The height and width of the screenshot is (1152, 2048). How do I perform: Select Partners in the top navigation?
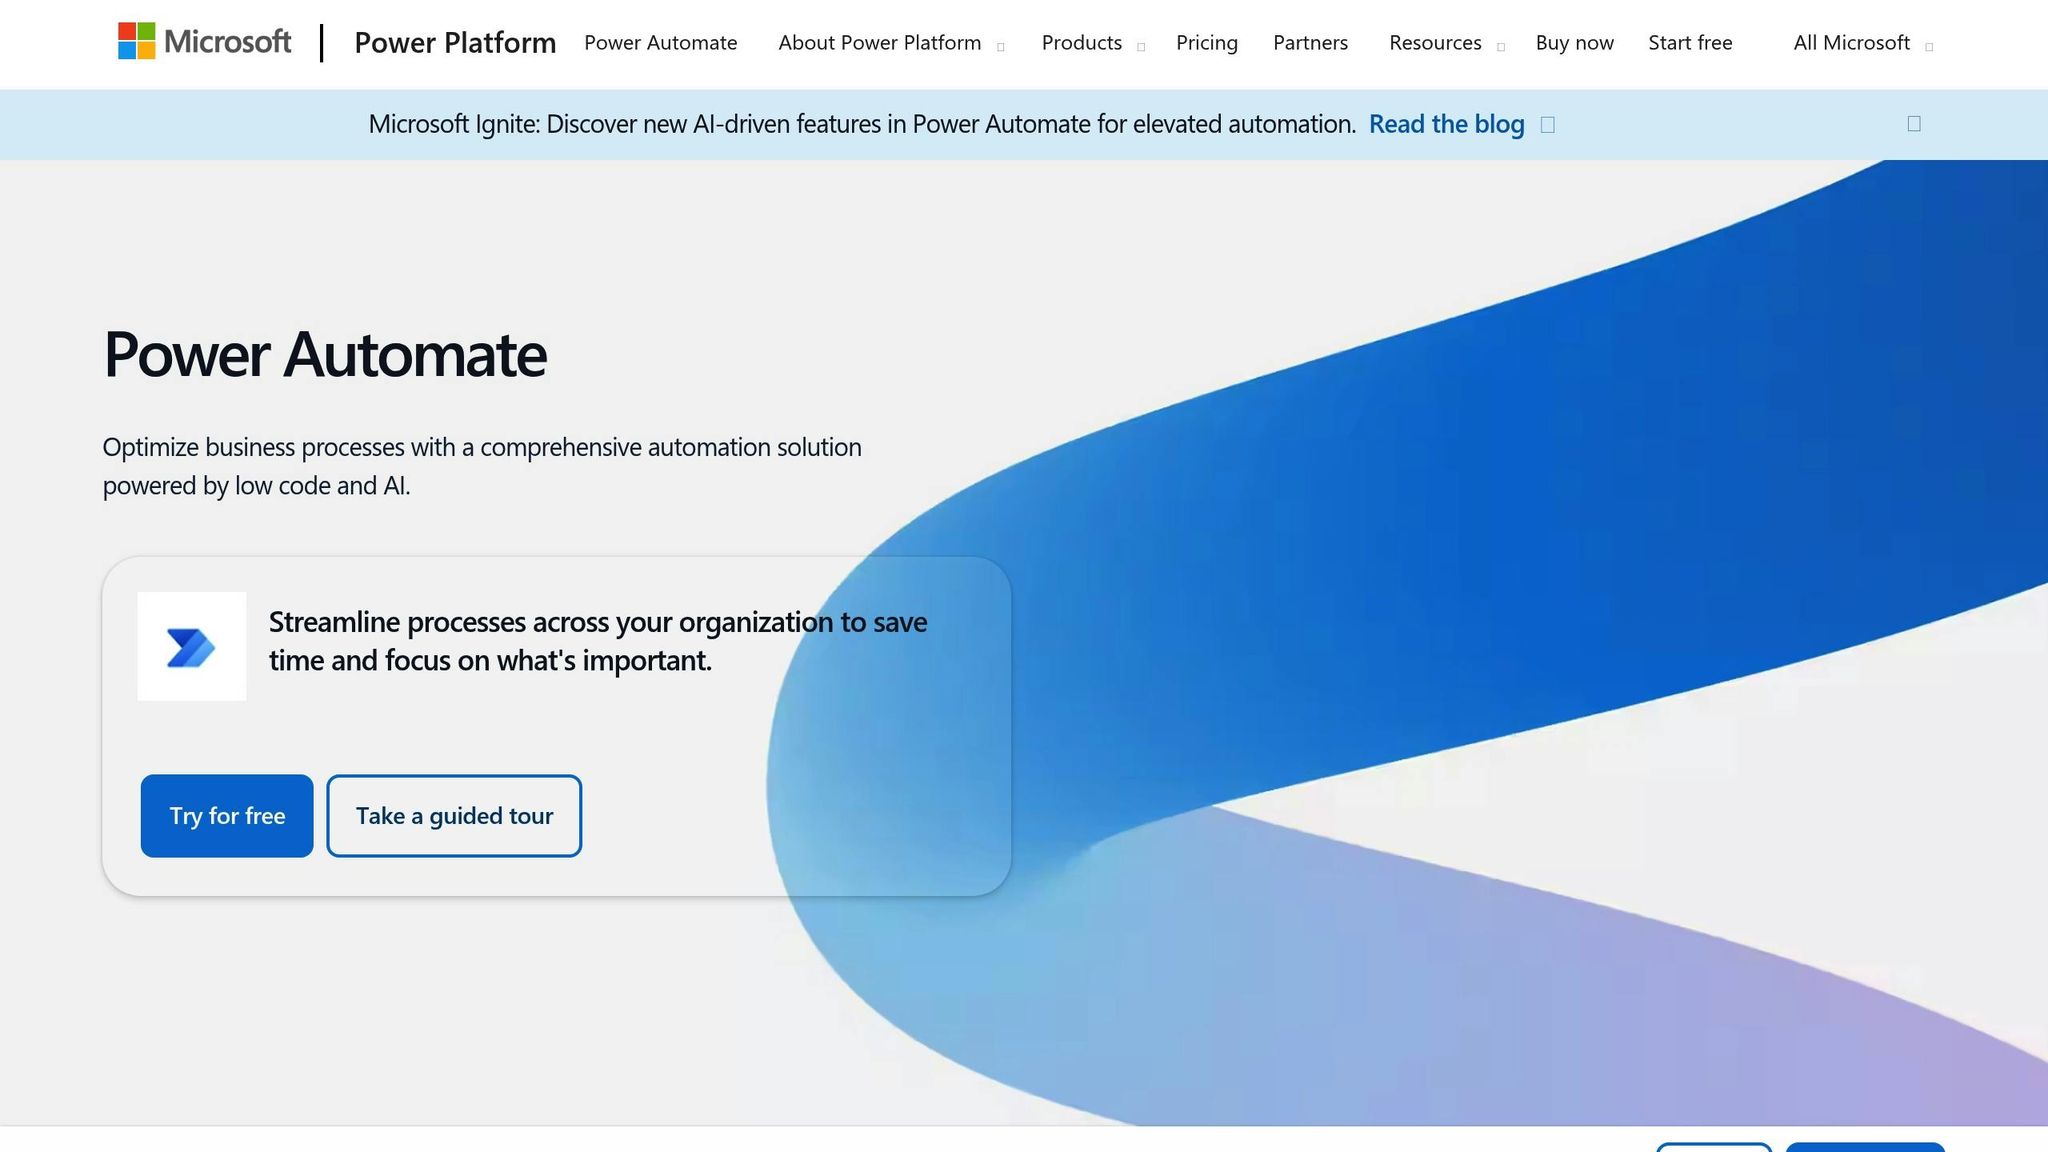click(x=1310, y=43)
